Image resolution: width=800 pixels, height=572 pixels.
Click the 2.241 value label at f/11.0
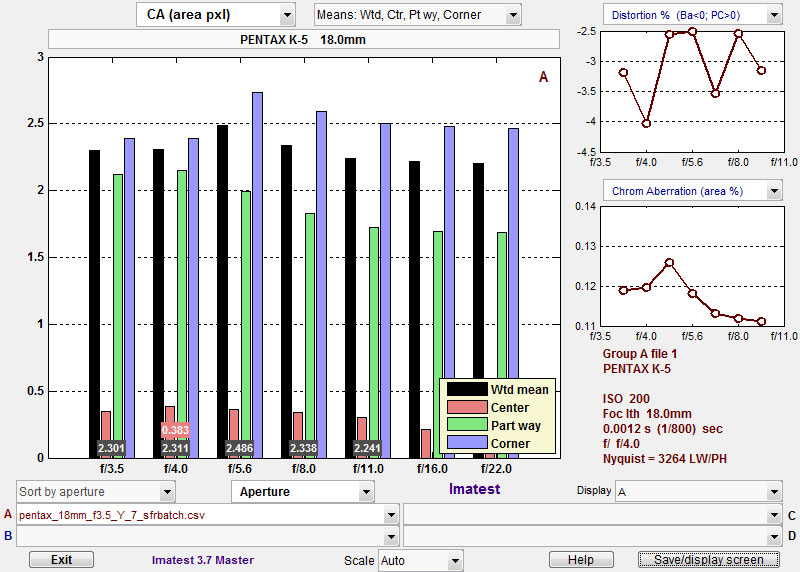coord(367,449)
